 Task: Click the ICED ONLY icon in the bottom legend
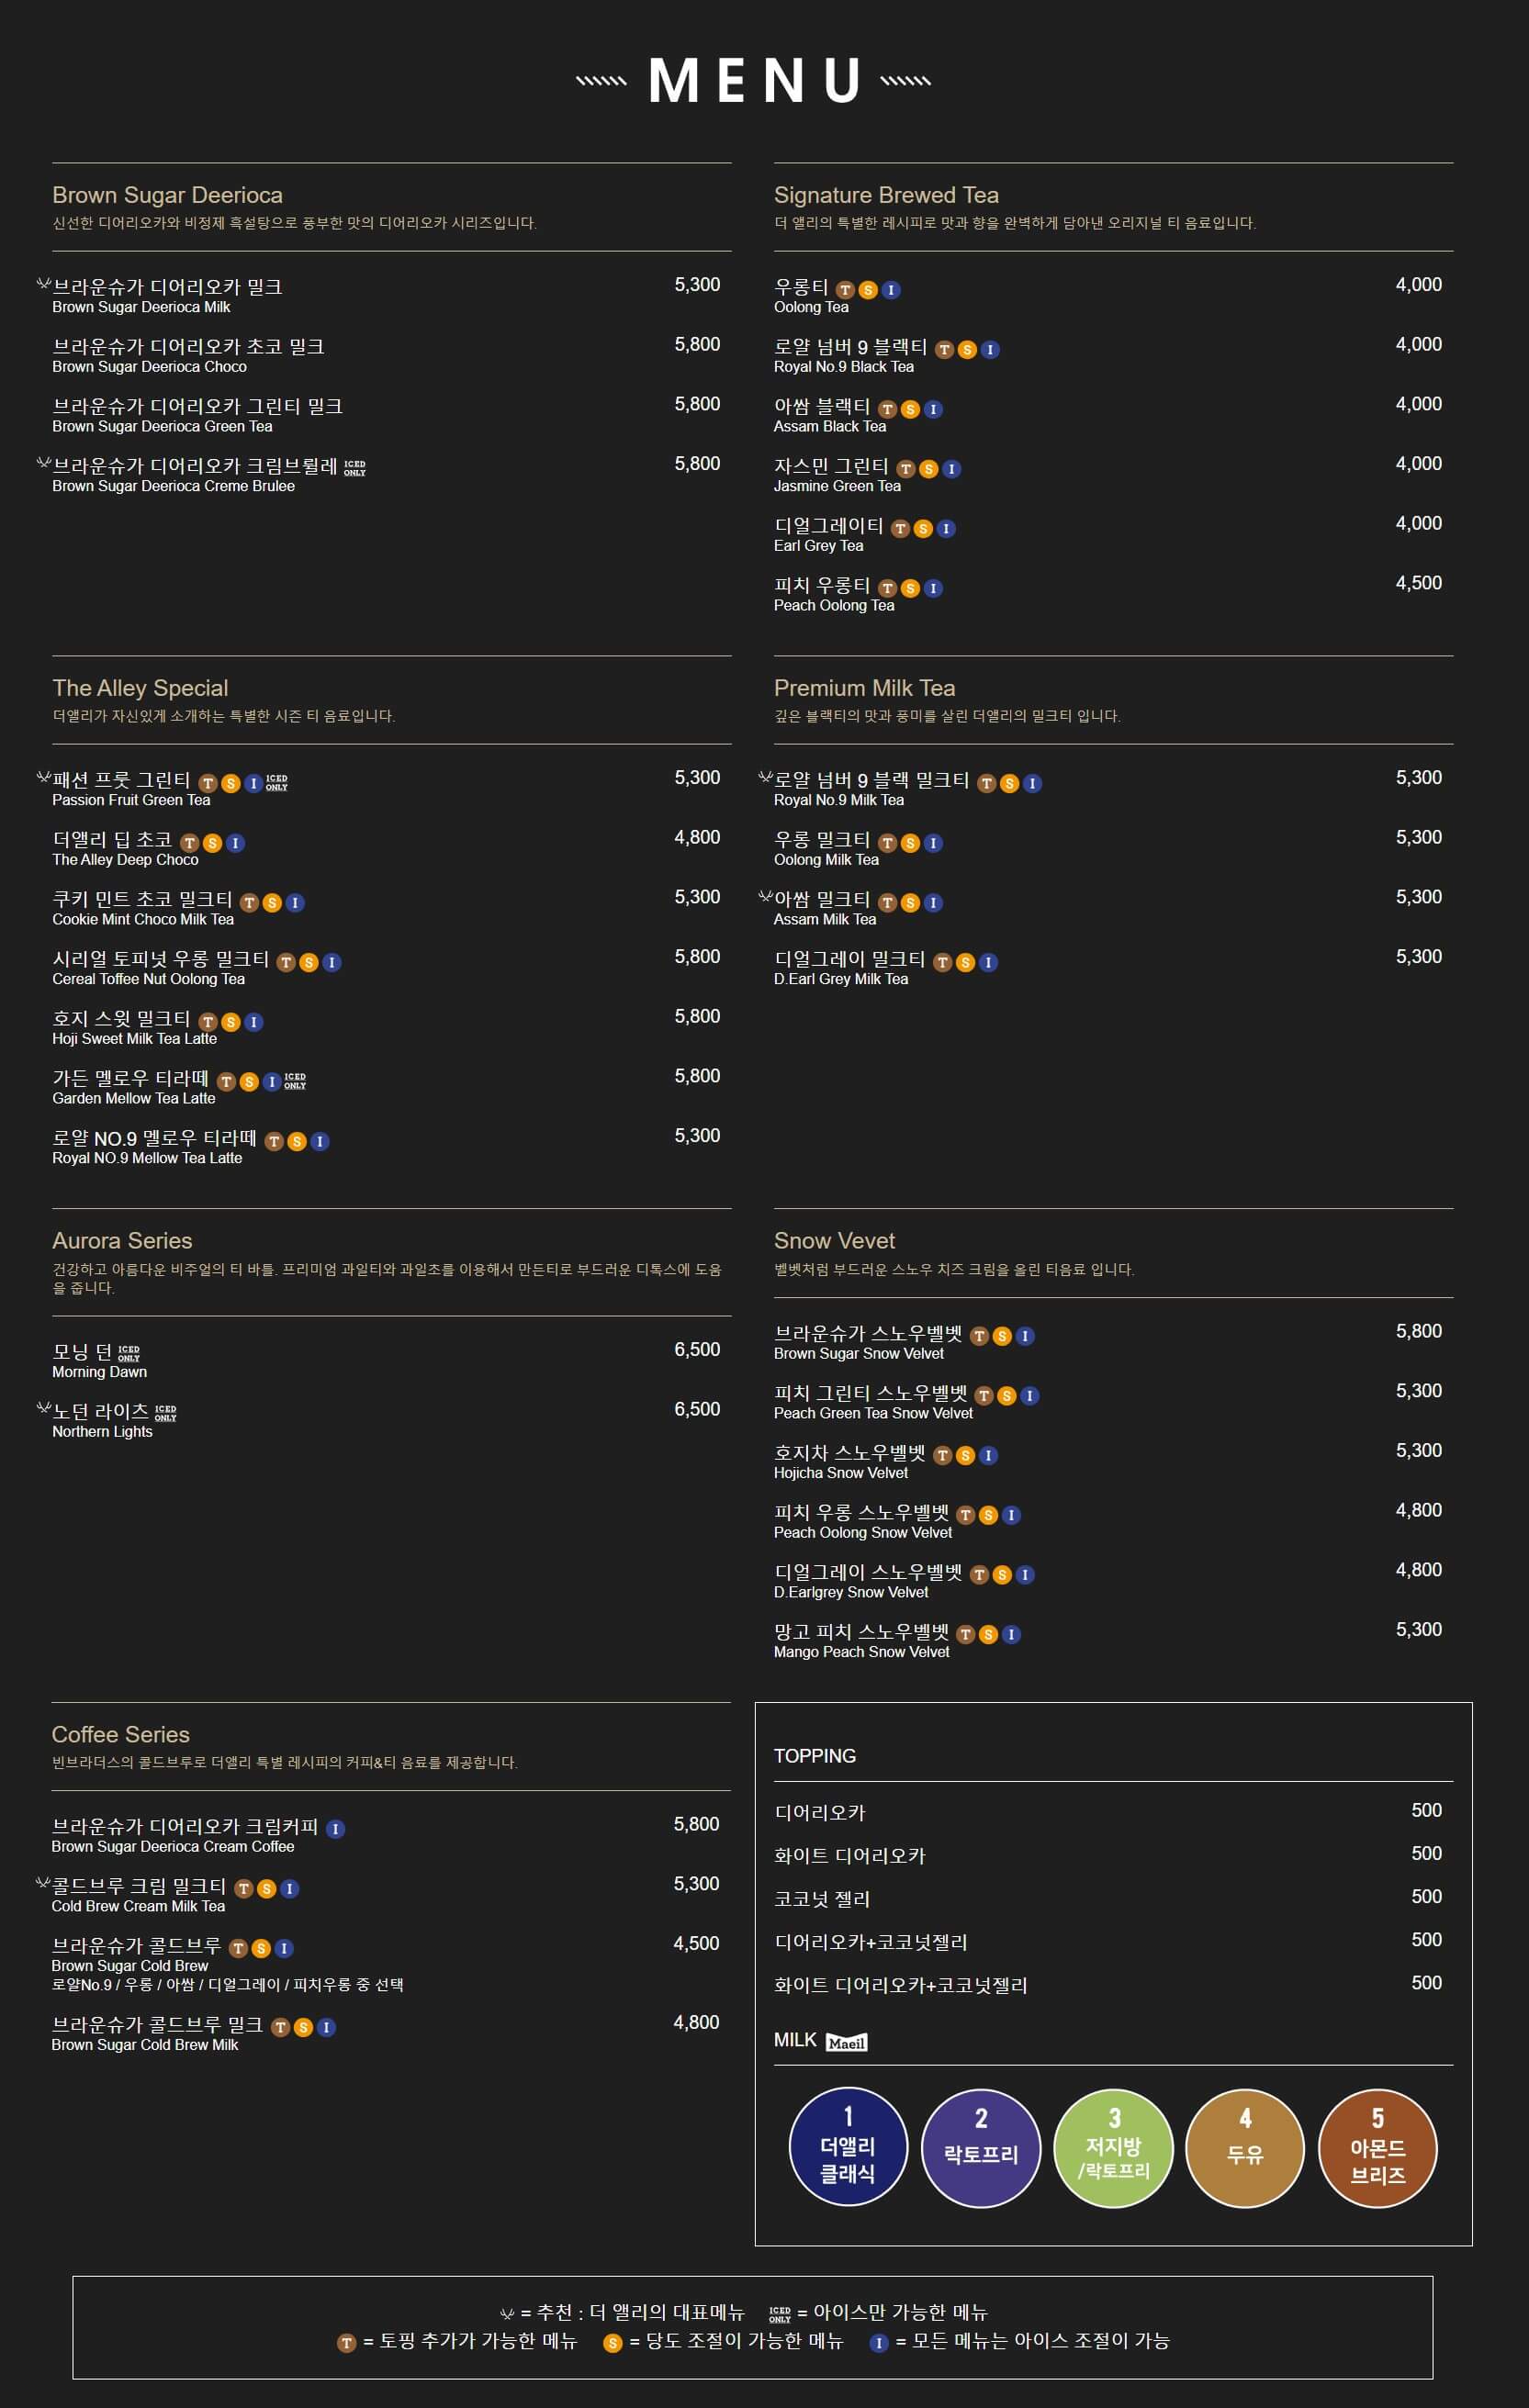click(x=780, y=2315)
